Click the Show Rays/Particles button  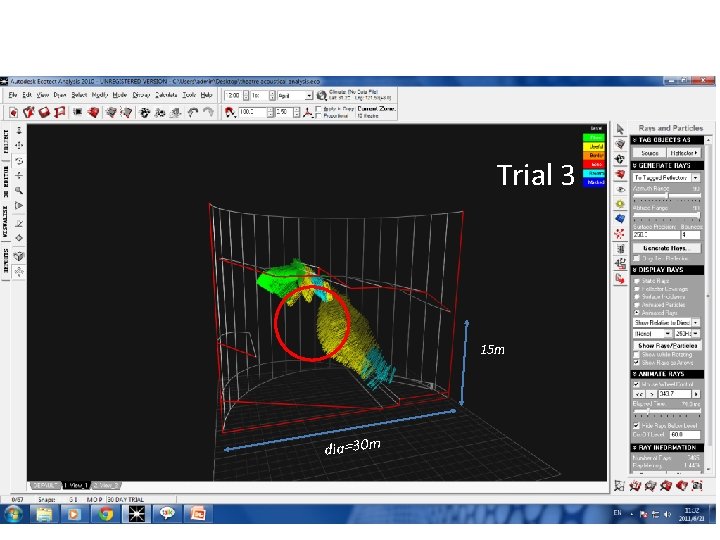667,346
